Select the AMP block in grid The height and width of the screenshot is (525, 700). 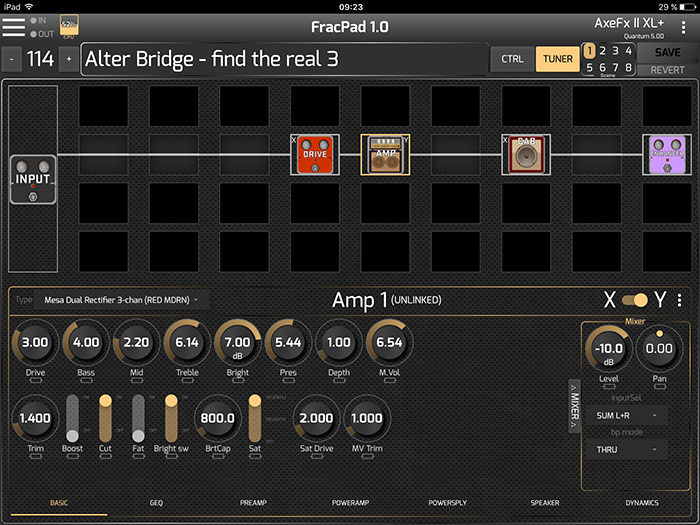385,154
